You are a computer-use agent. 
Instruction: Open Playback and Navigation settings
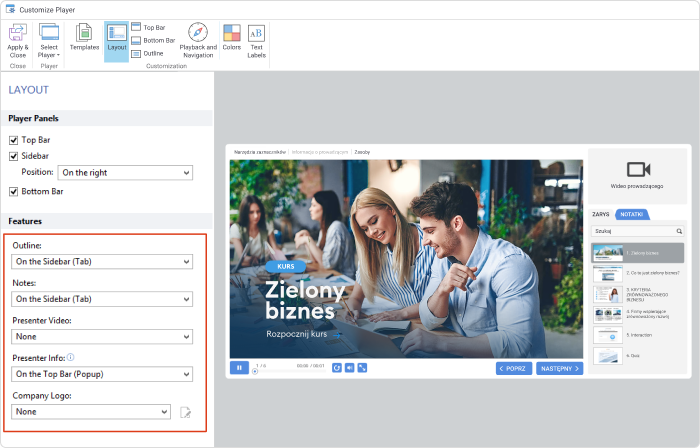198,41
